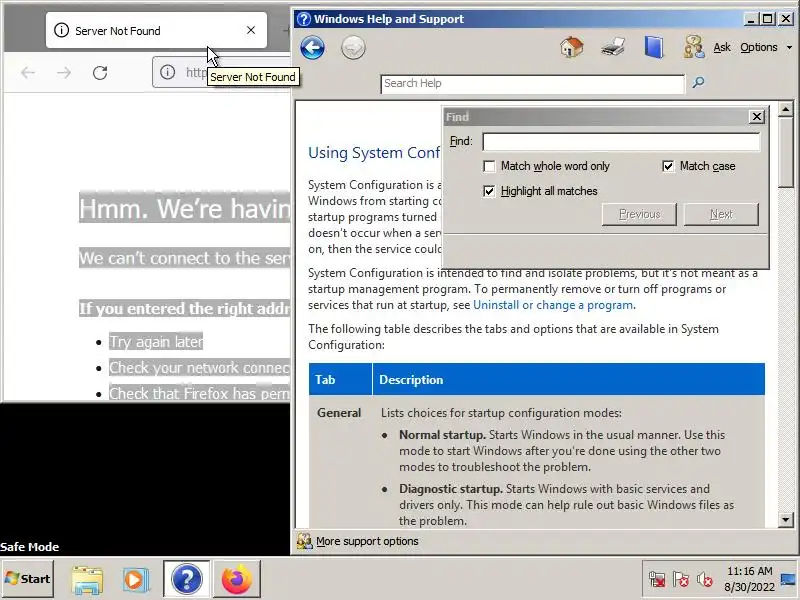This screenshot has height=600, width=800.
Task: Click the Tab column header
Action: [x=340, y=380]
